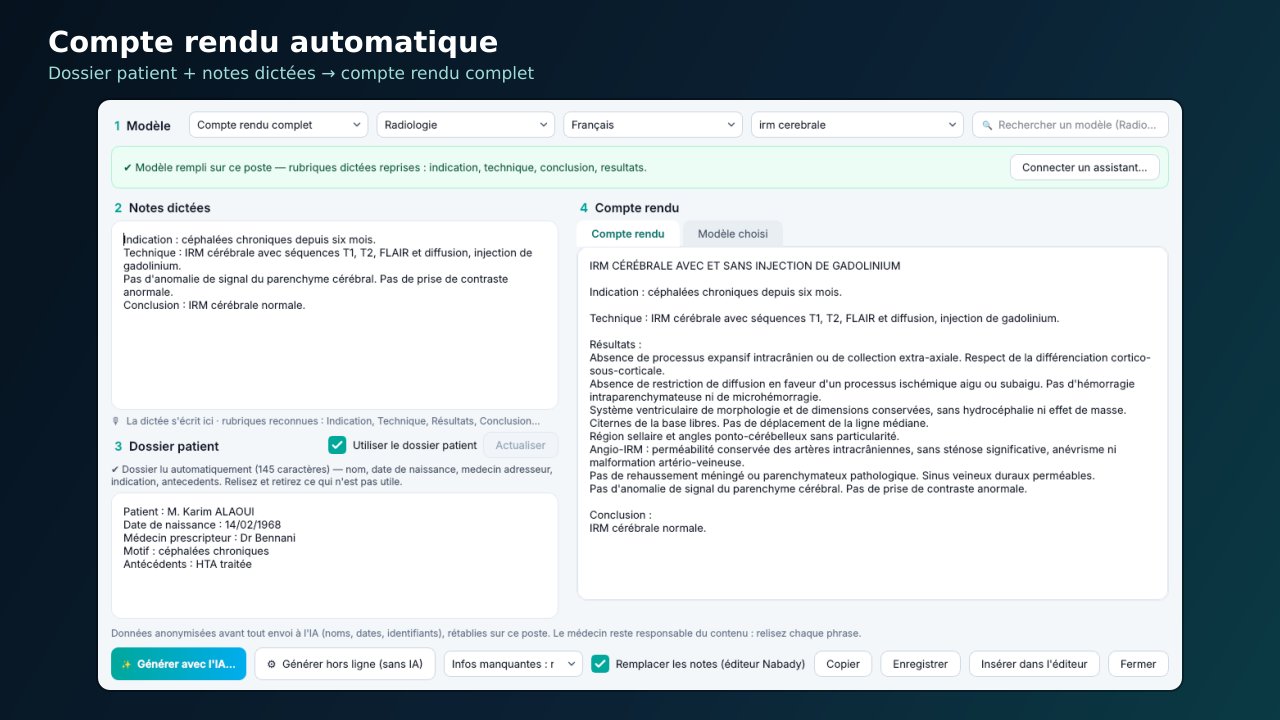Click the line Antécédents : HTA traitée
This screenshot has height=720, width=1280.
point(187,564)
